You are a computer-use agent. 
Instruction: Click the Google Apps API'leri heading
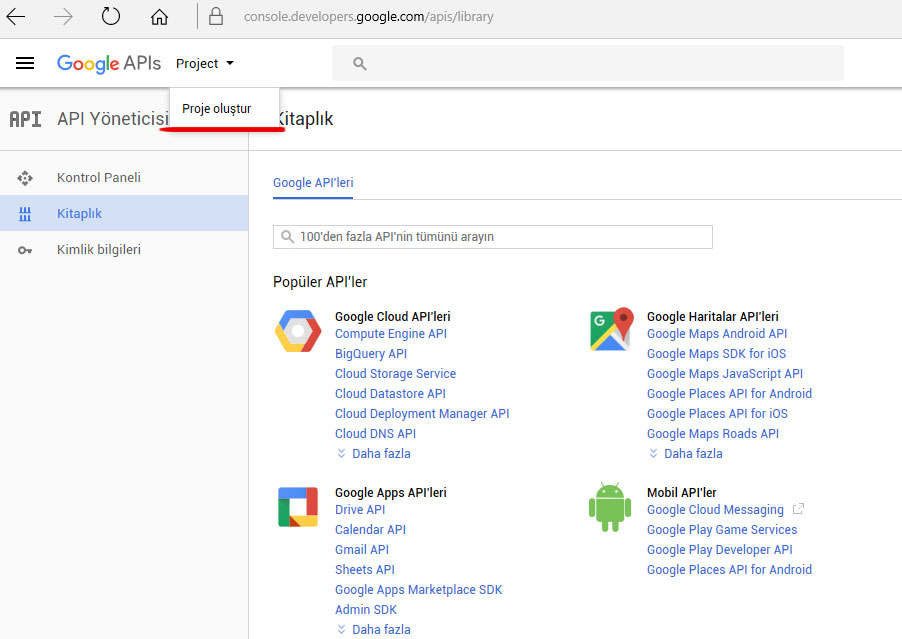tap(391, 493)
